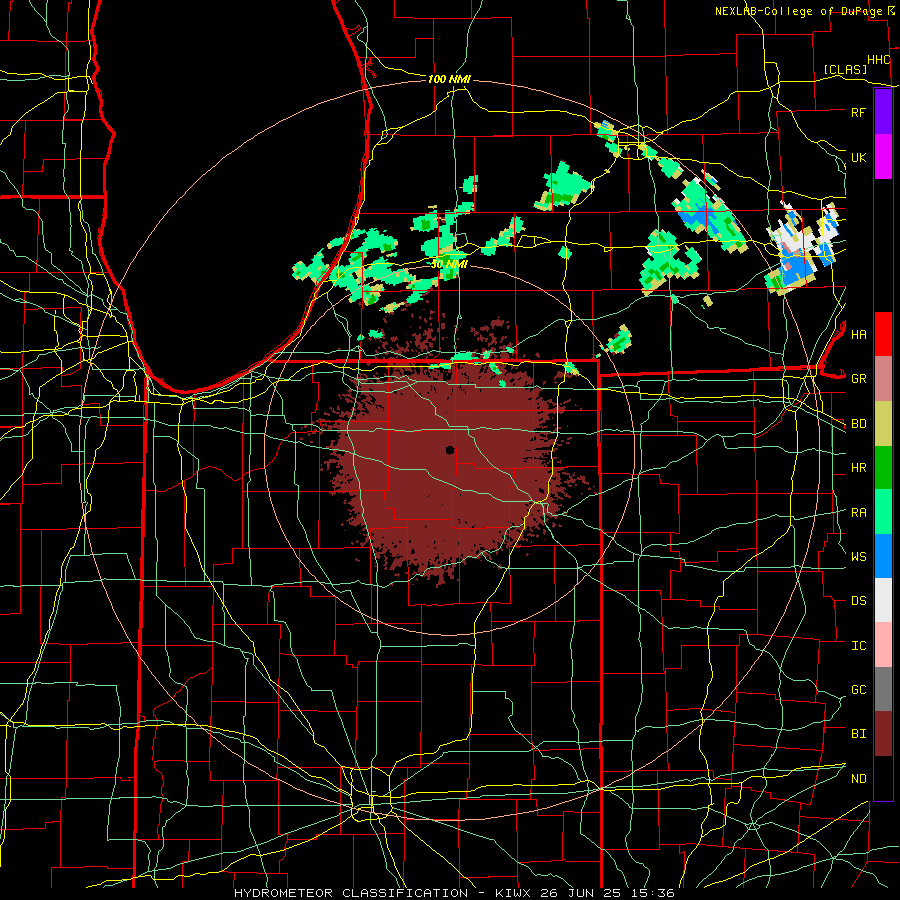The image size is (900, 900).
Task: Click the 'DS' legend label
Action: tap(859, 601)
